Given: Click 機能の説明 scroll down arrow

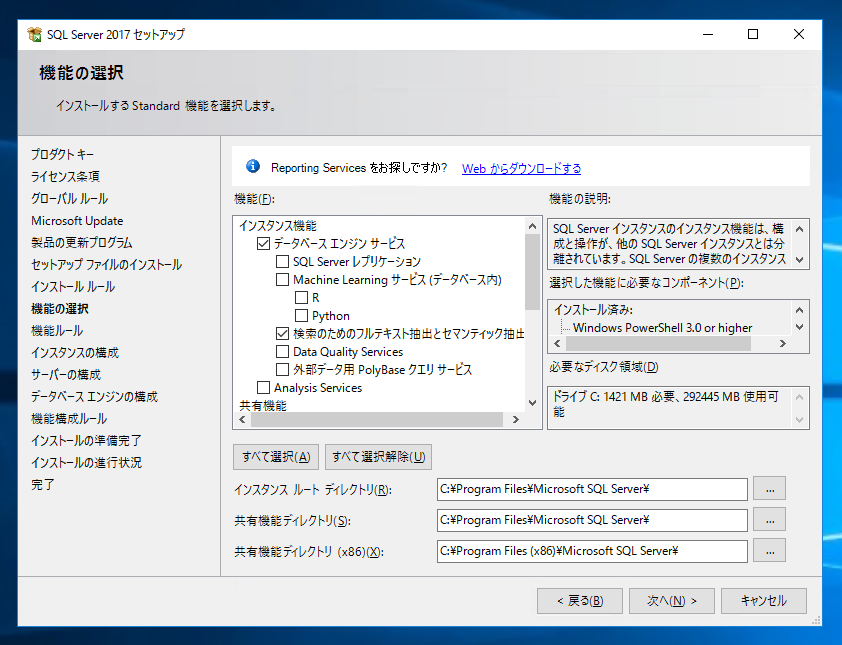Looking at the screenshot, I should pyautogui.click(x=799, y=260).
